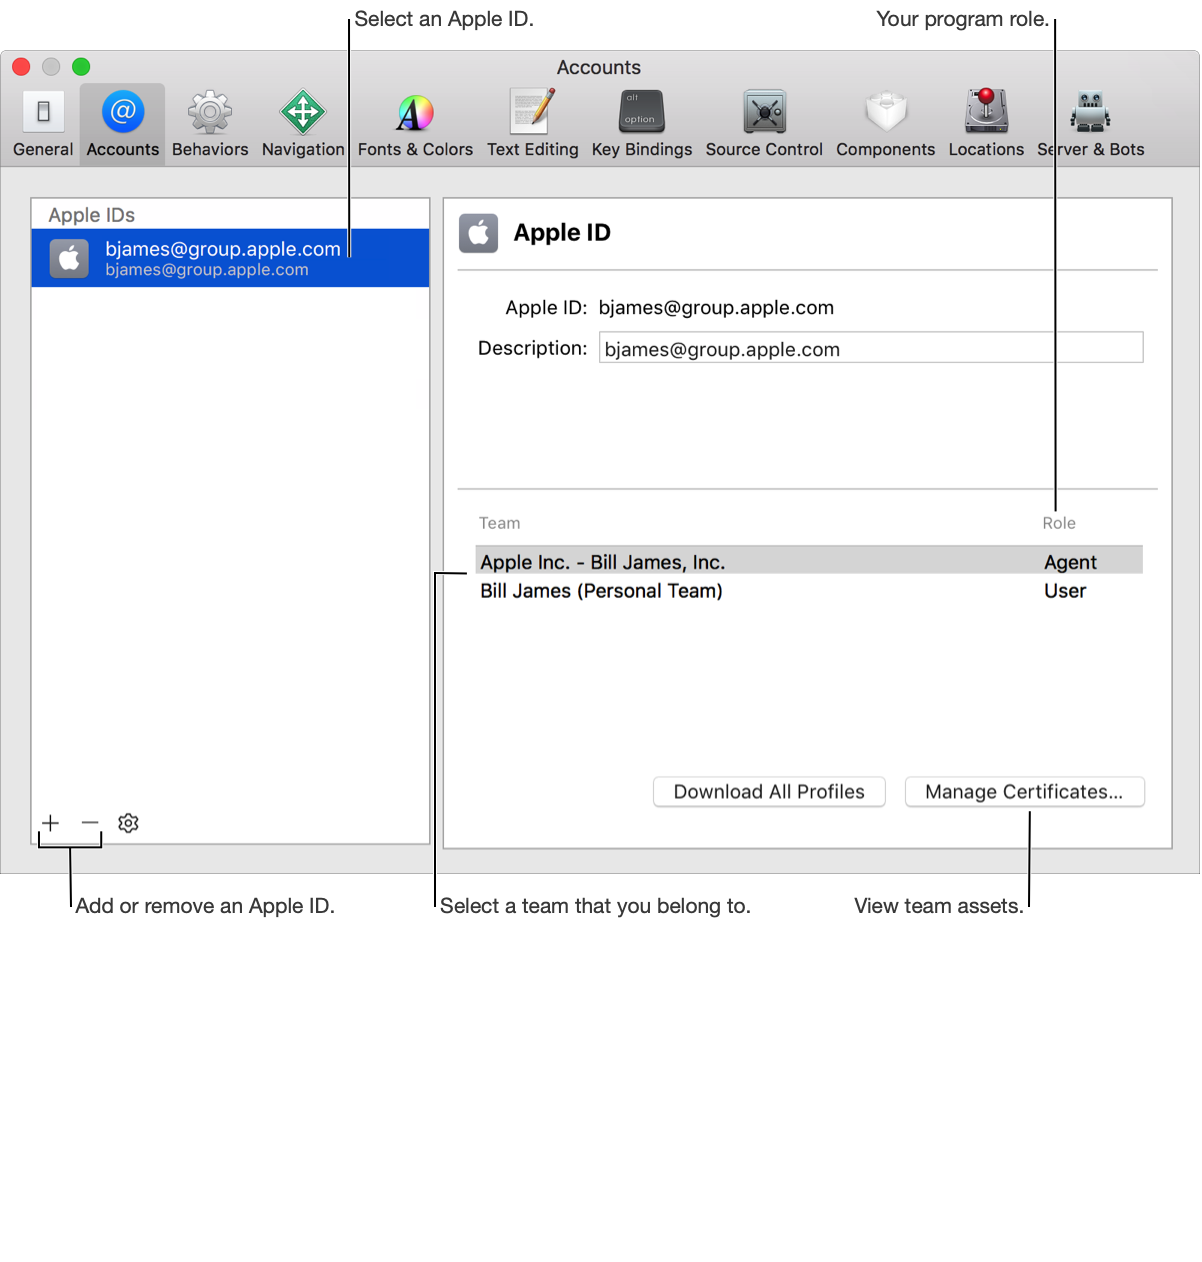
Task: Open Behaviors gear preferences
Action: tap(210, 124)
